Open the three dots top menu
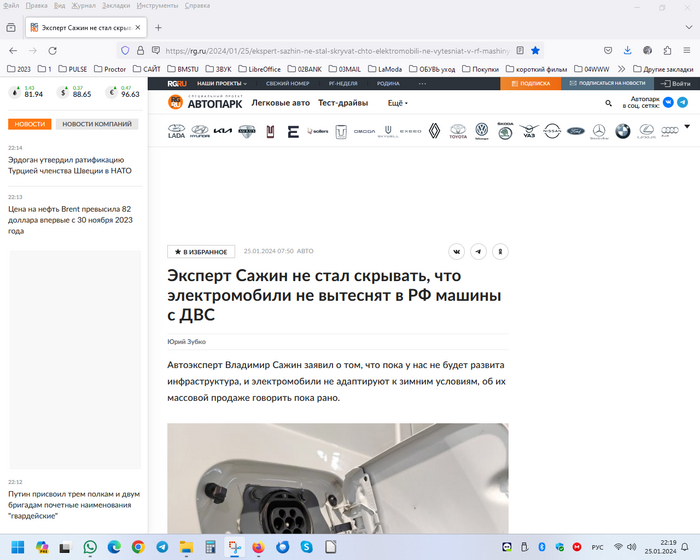The image size is (700, 560). (x=422, y=84)
